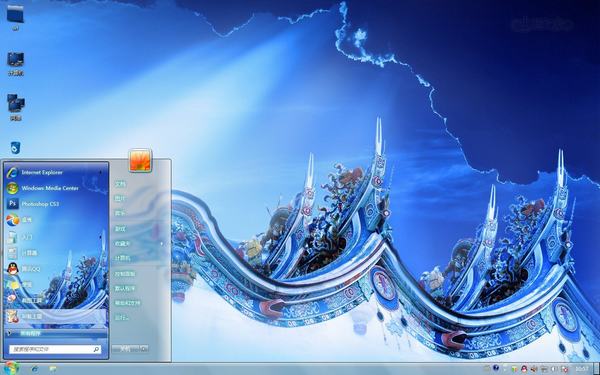600x375 pixels.
Task: Expand the All Programs arrow in Start menu
Action: [x=9, y=333]
